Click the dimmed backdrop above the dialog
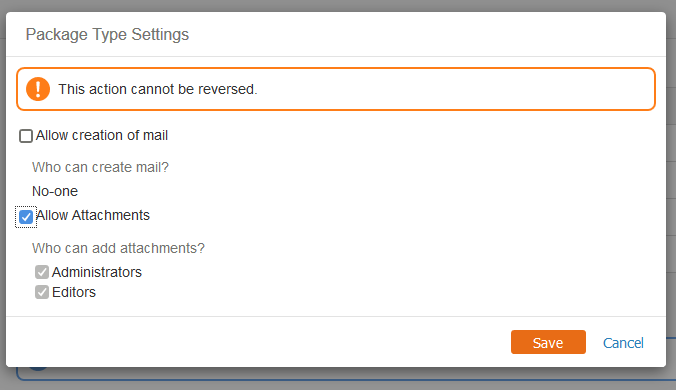Image resolution: width=676 pixels, height=390 pixels. [338, 5]
